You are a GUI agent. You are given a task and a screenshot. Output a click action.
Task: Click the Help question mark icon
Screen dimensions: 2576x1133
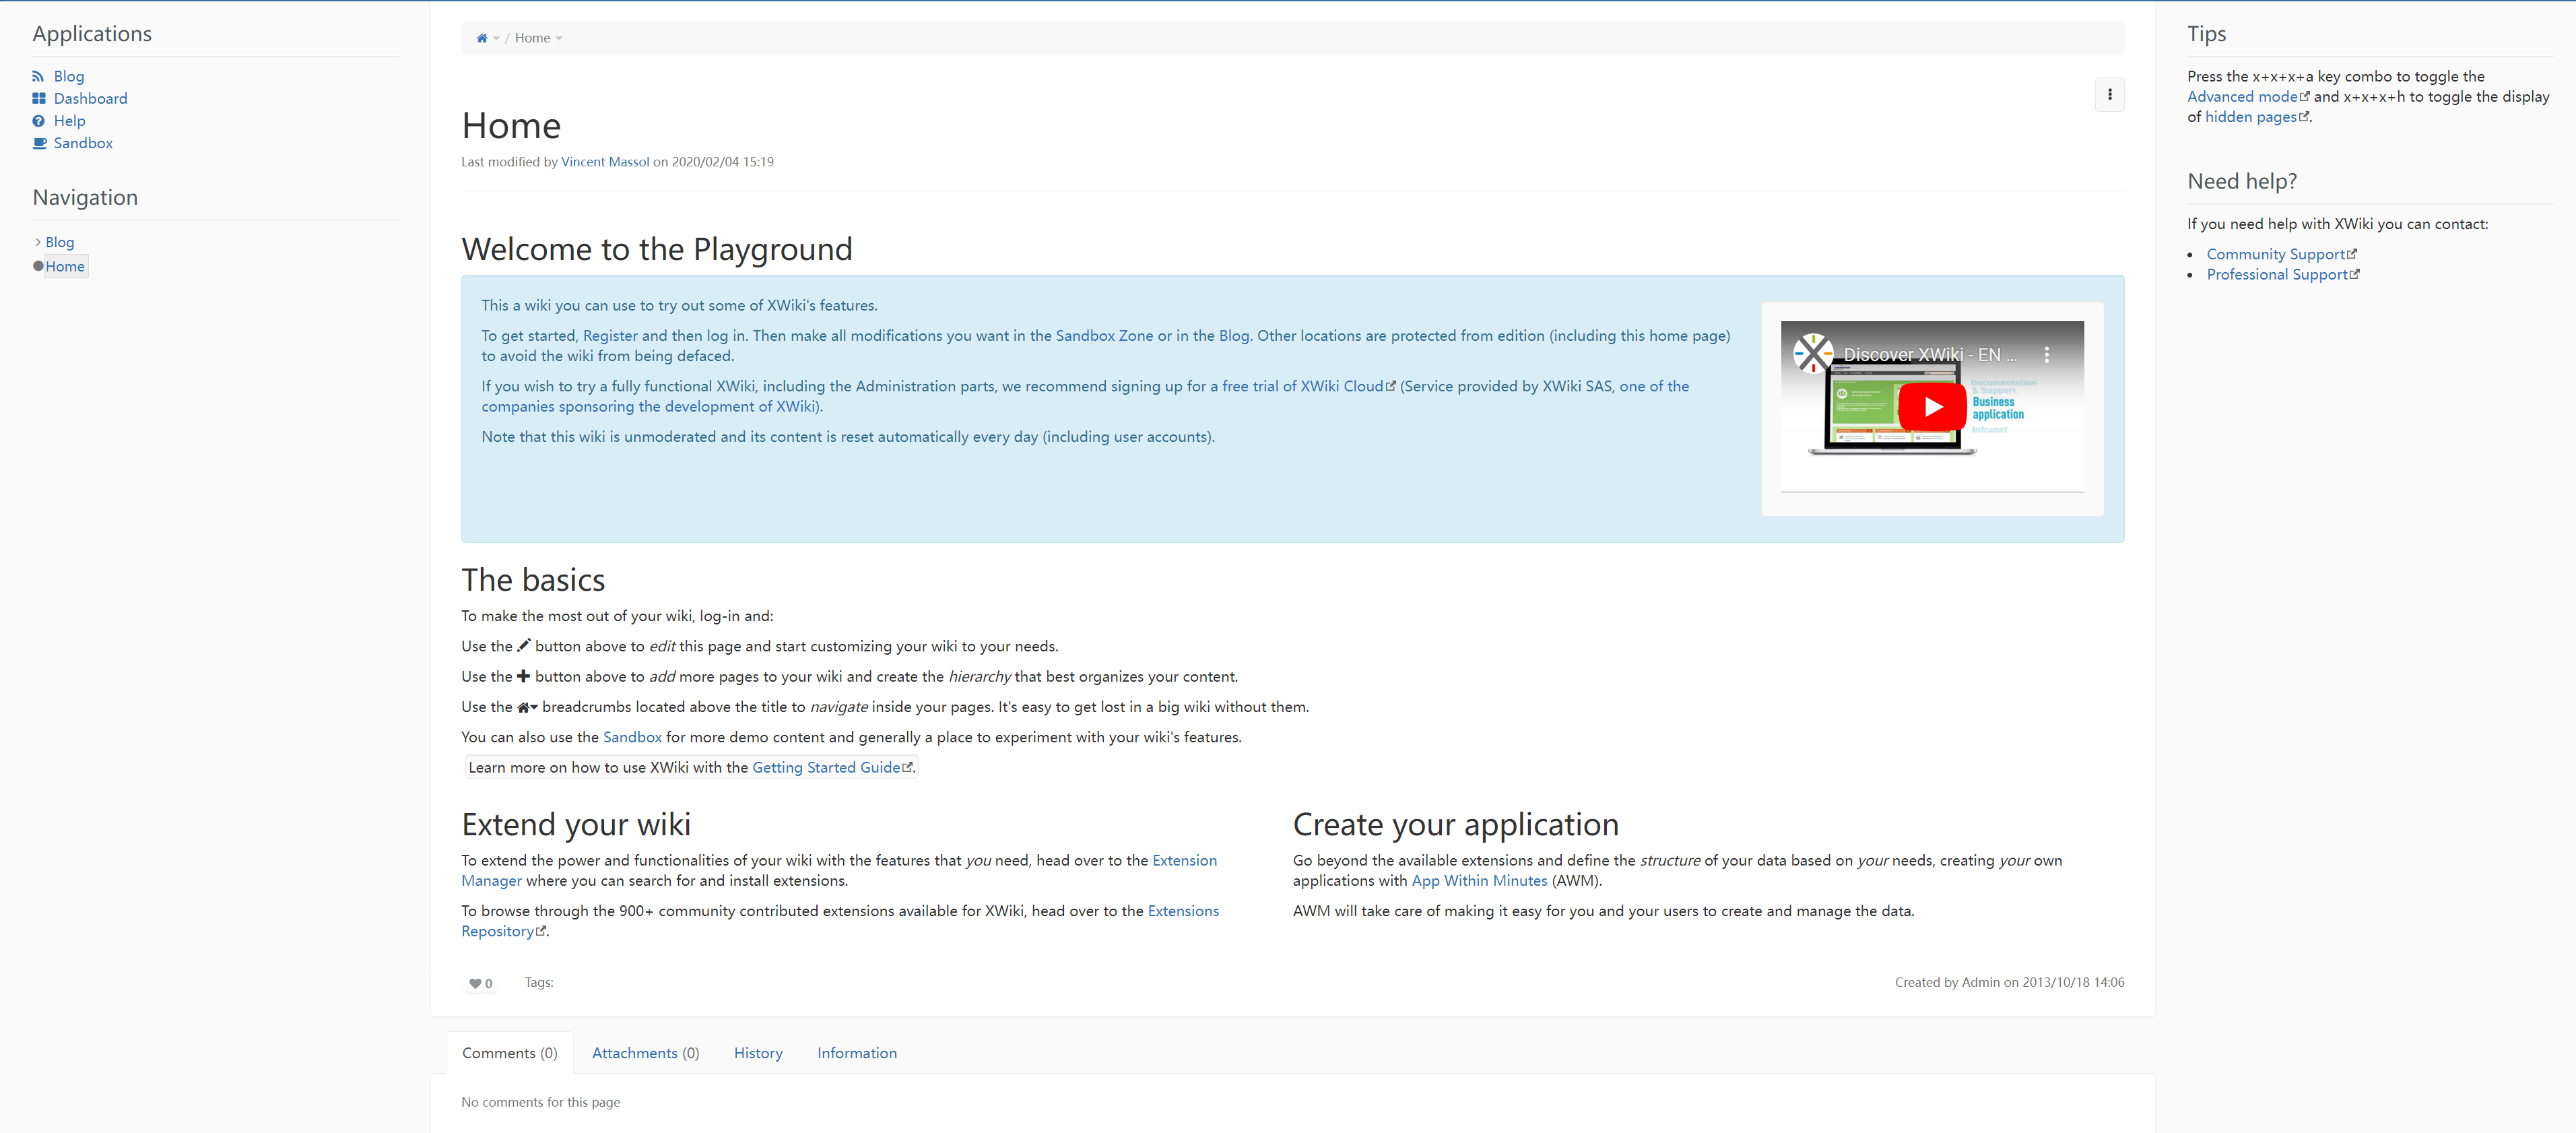pyautogui.click(x=38, y=121)
